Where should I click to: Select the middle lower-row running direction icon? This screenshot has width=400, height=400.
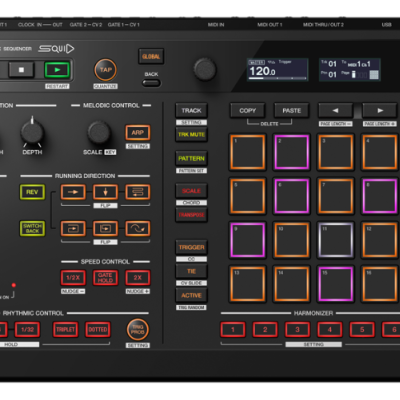[x=105, y=228]
